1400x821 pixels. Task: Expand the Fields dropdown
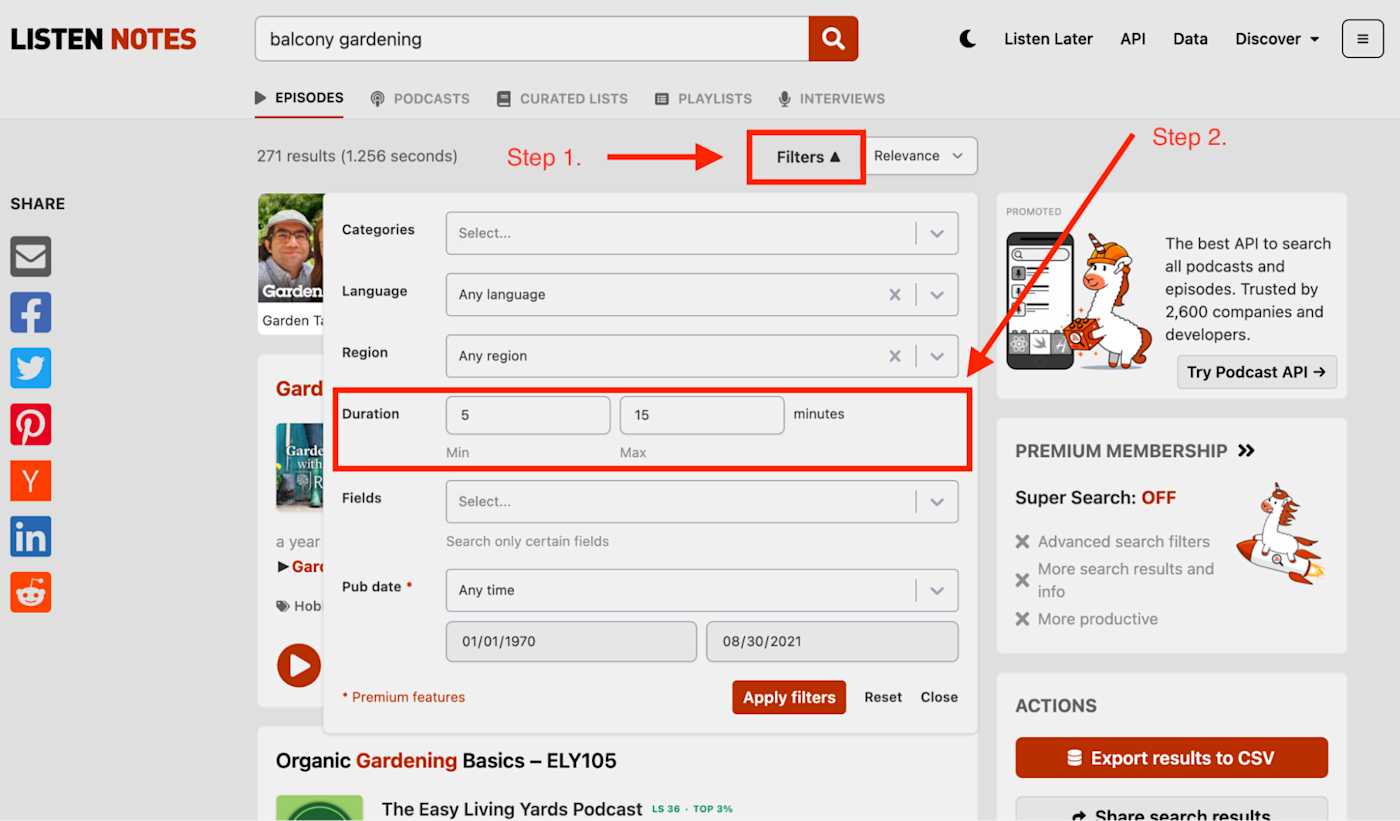(x=702, y=502)
